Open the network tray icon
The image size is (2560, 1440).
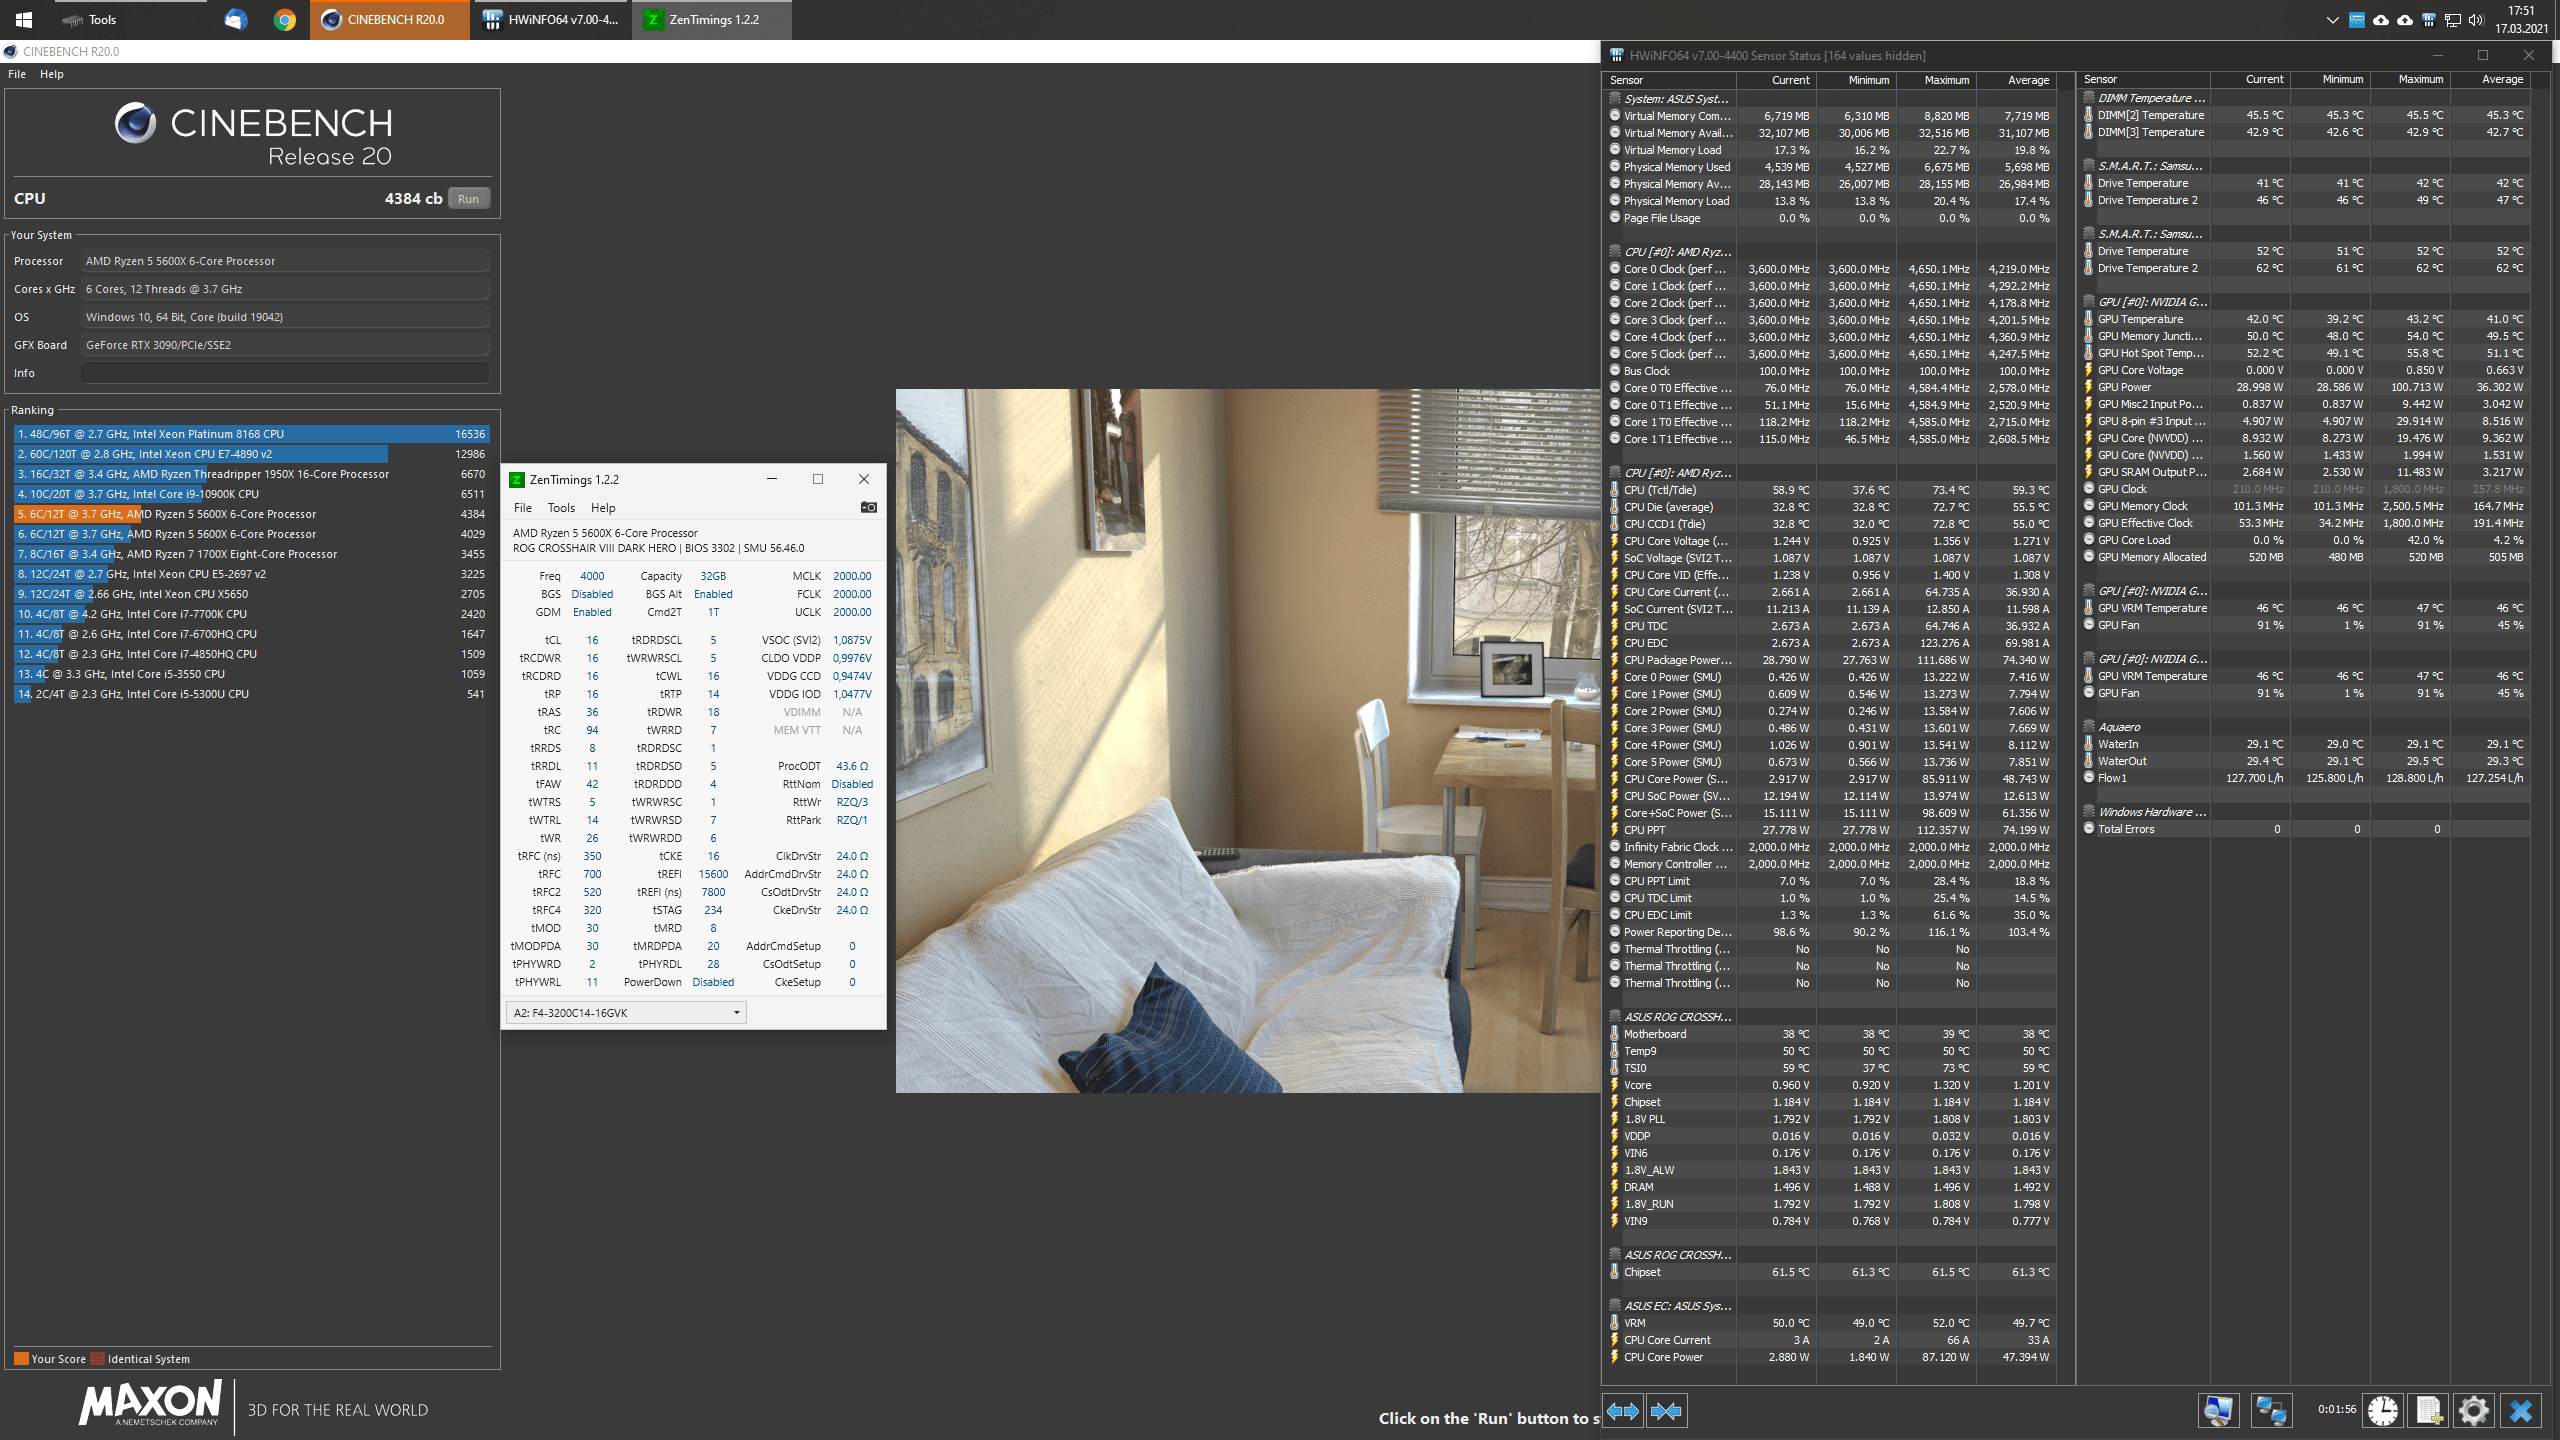tap(2453, 20)
